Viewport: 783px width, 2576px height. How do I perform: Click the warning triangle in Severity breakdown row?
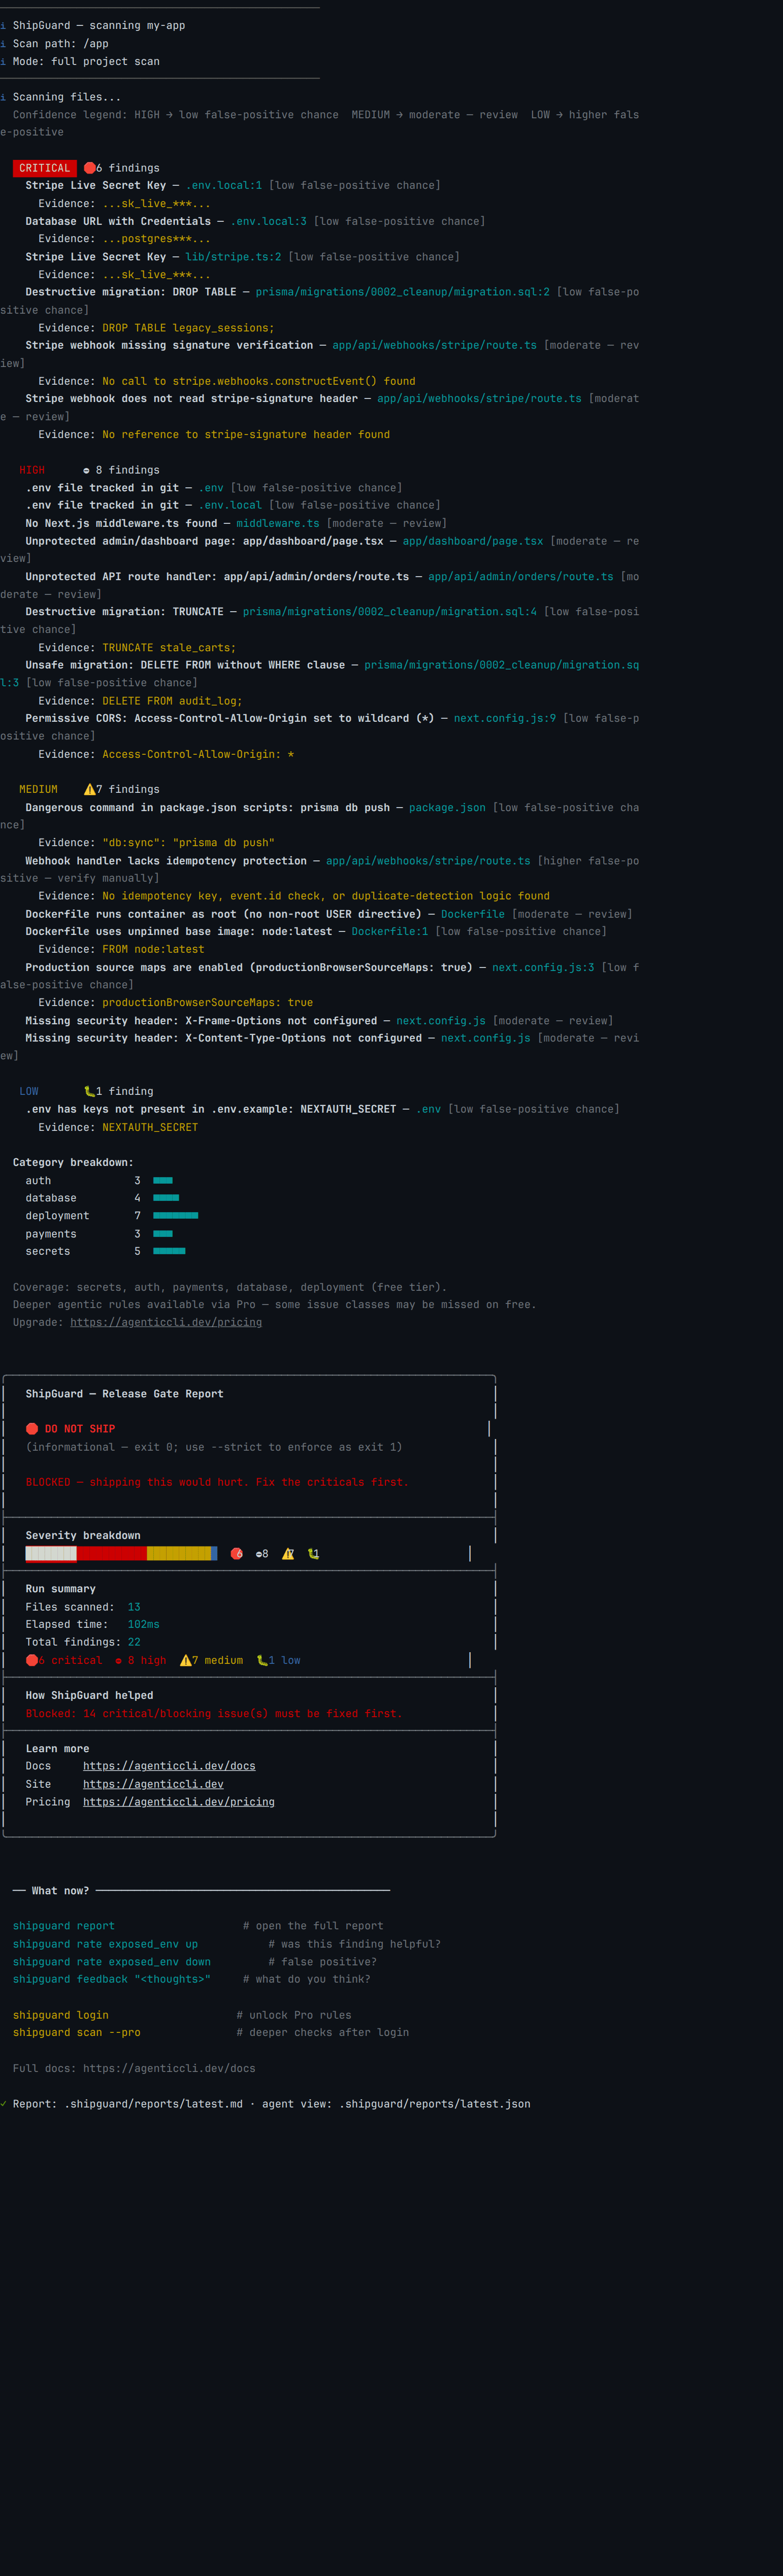coord(288,1553)
